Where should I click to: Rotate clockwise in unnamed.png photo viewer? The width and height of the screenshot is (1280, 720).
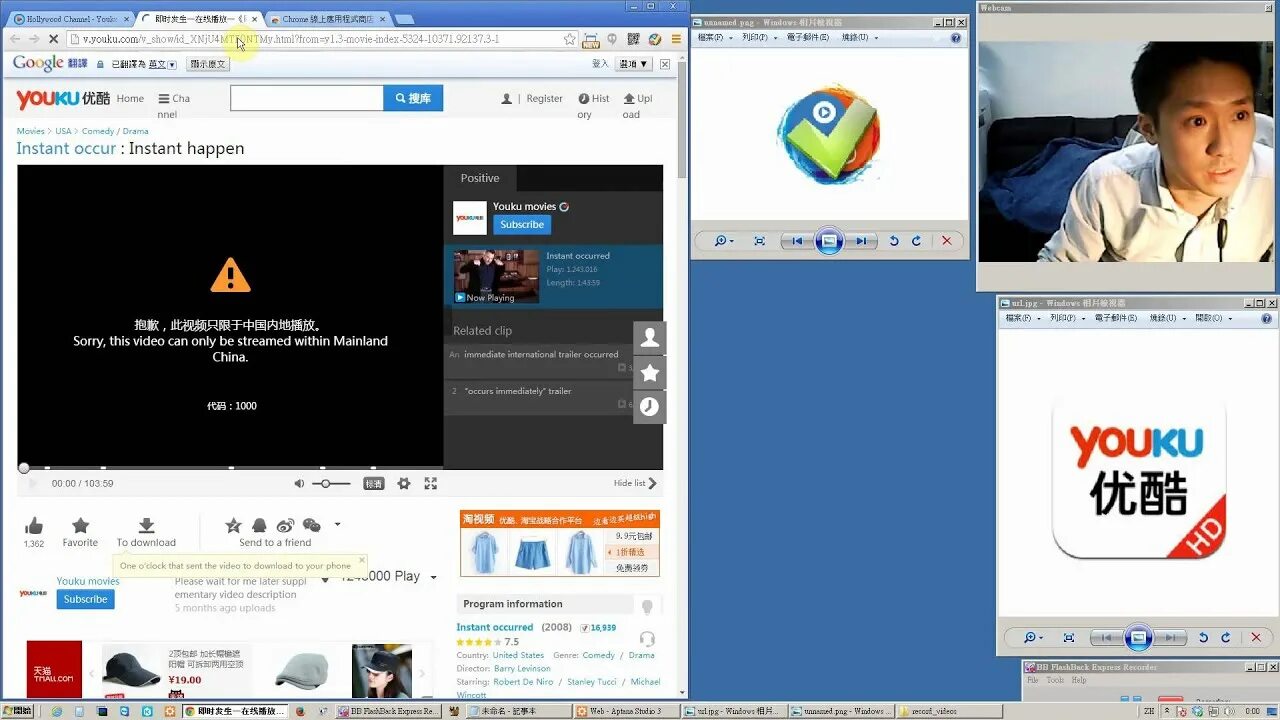916,241
